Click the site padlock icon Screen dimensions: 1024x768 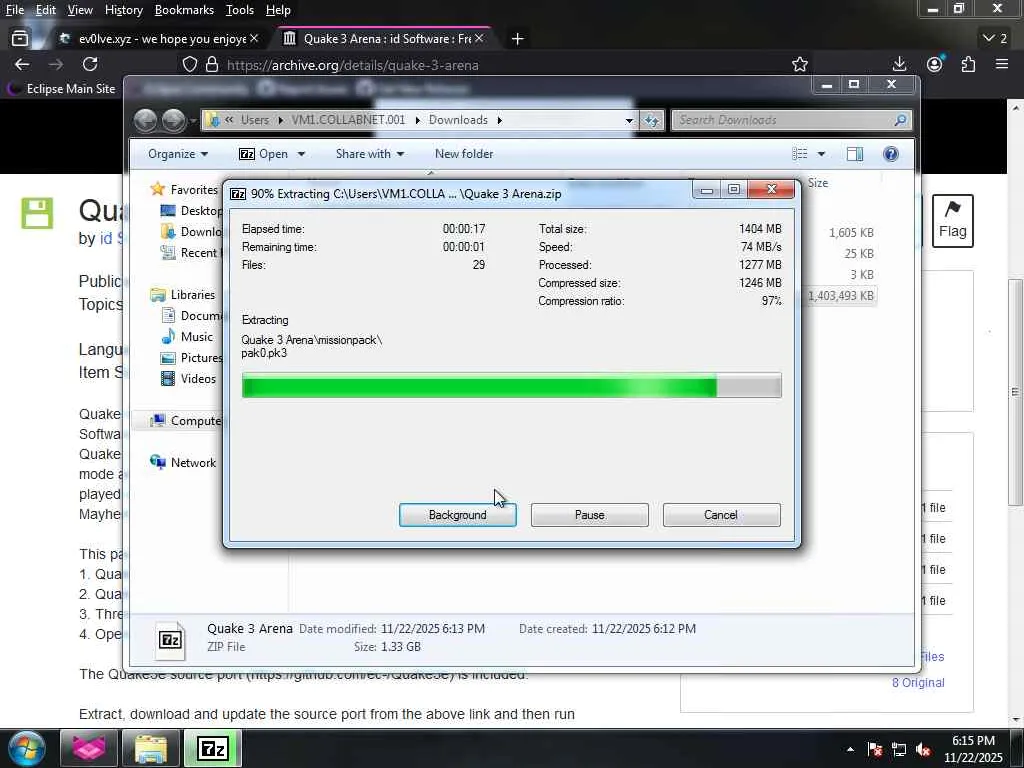click(x=212, y=65)
